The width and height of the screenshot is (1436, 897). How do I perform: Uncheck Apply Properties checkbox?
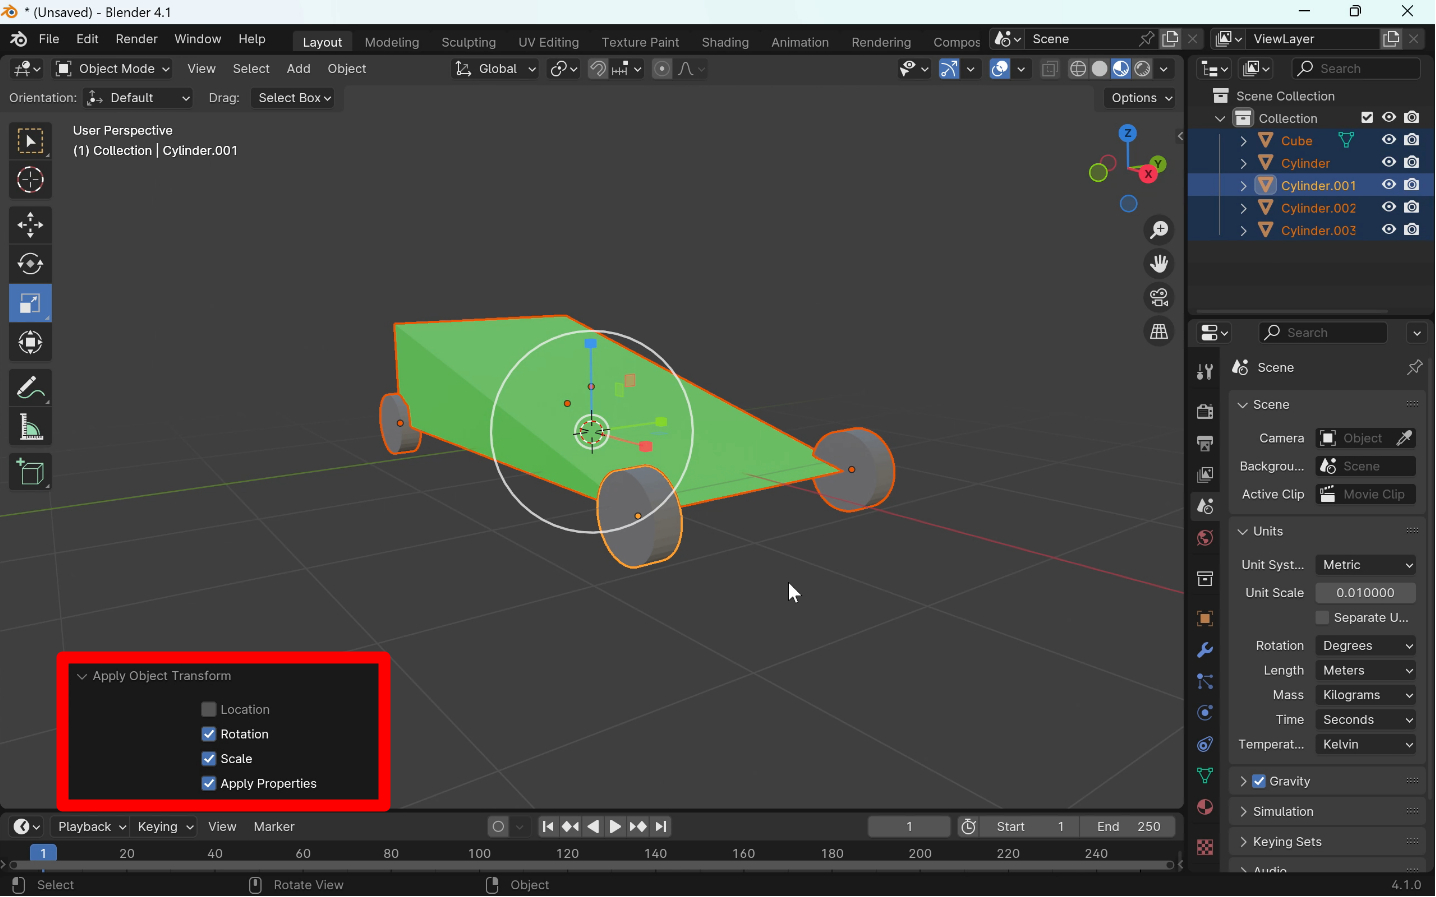pos(209,784)
